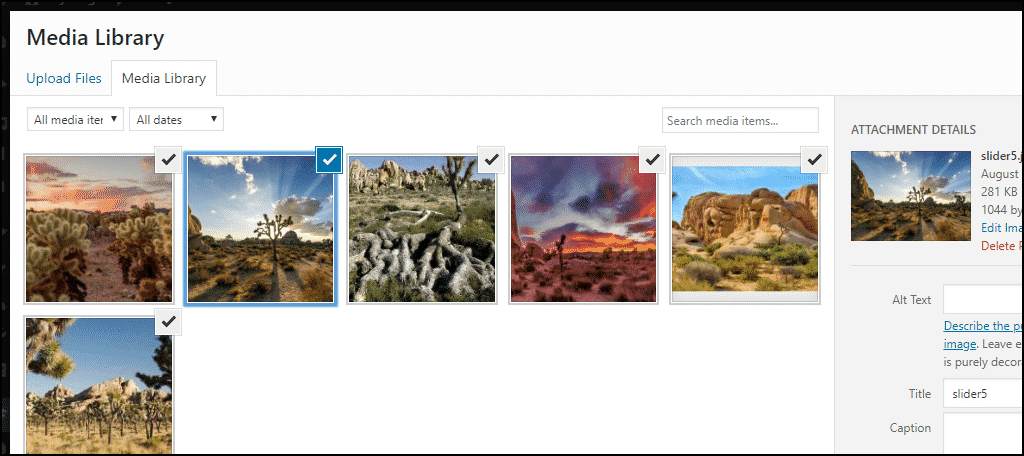Select the cholla cactus sunset thumbnail
Screen dimensions: 1024x456
click(x=99, y=229)
